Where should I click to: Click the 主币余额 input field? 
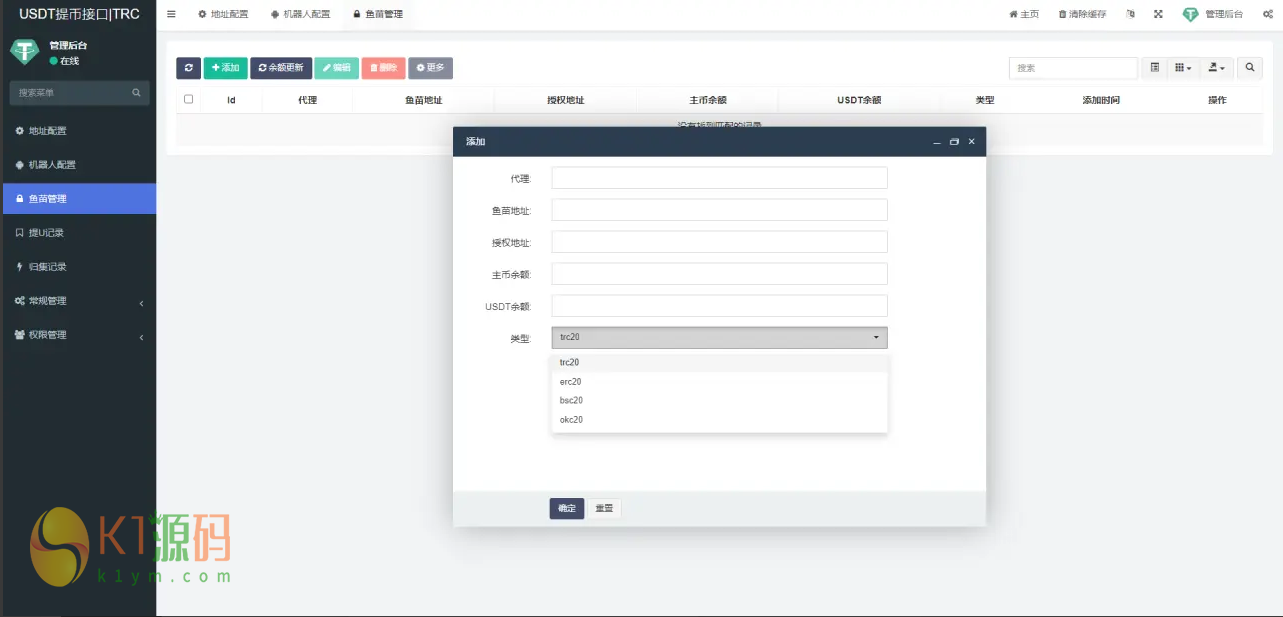(719, 274)
